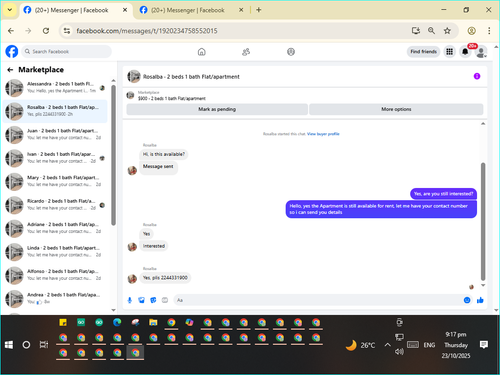
Task: Open the Groups icon in top navigation
Action: pos(291,52)
